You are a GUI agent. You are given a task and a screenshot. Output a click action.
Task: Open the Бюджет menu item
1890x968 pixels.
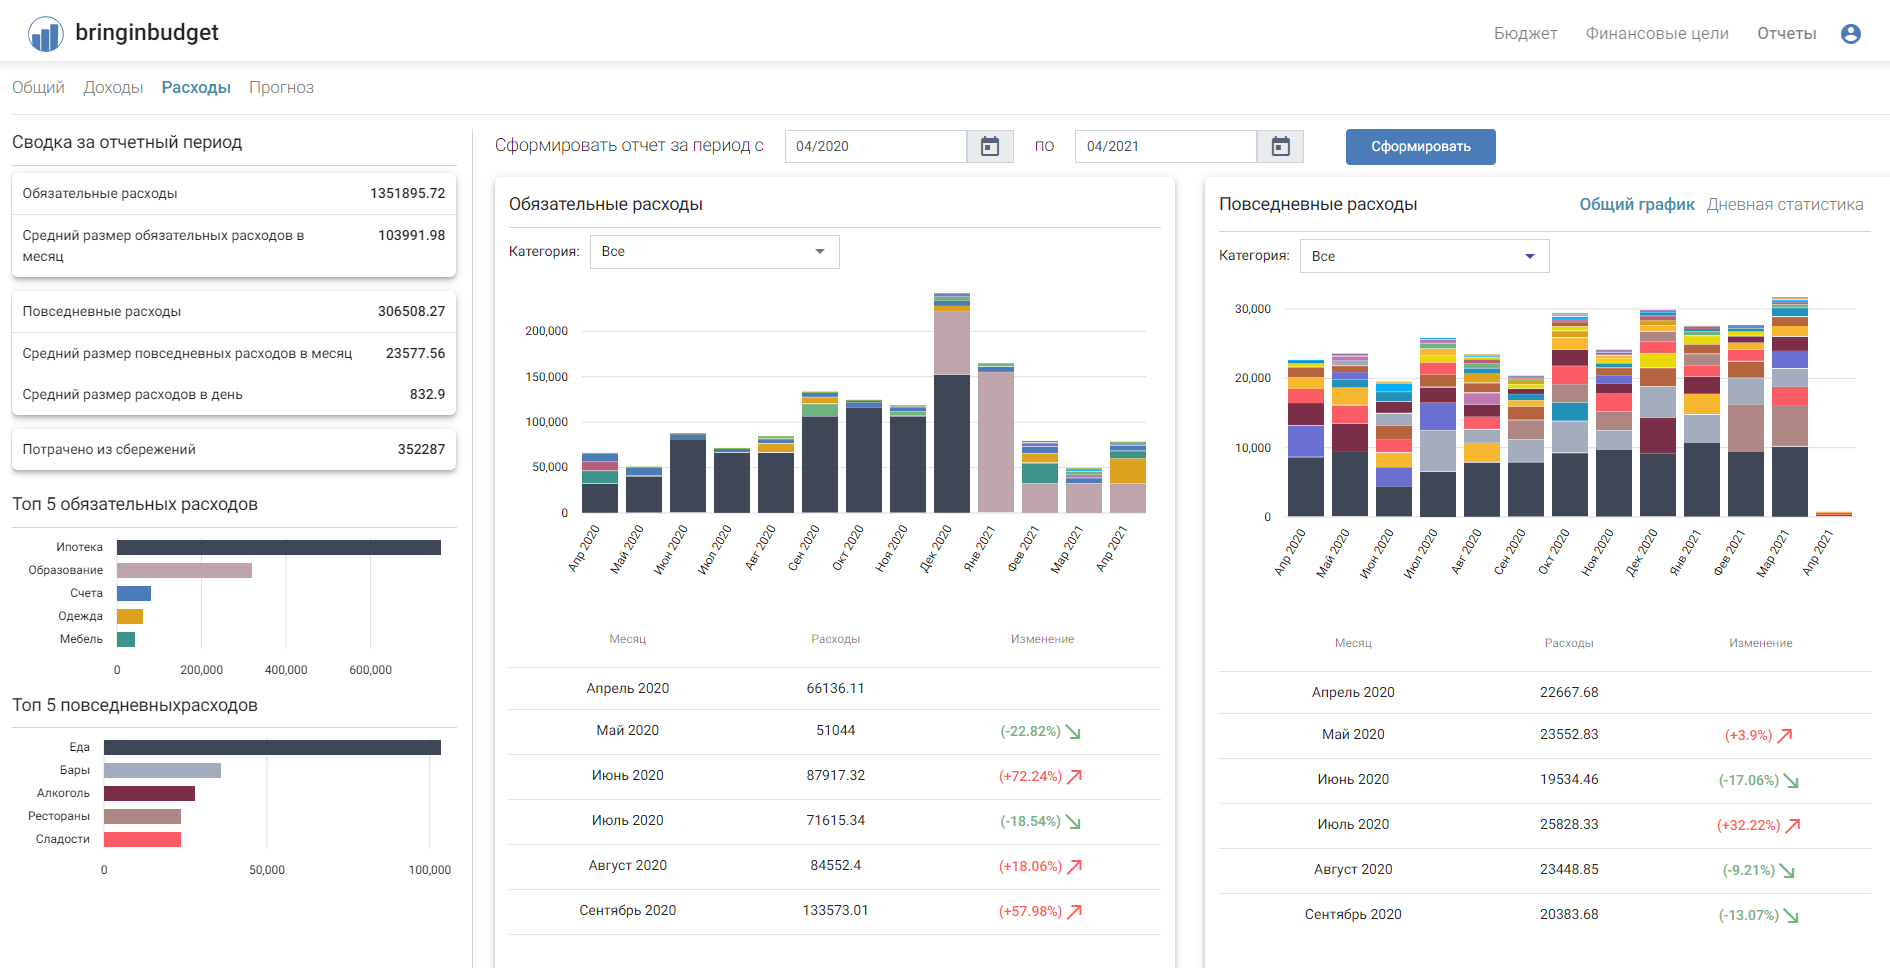[x=1525, y=34]
